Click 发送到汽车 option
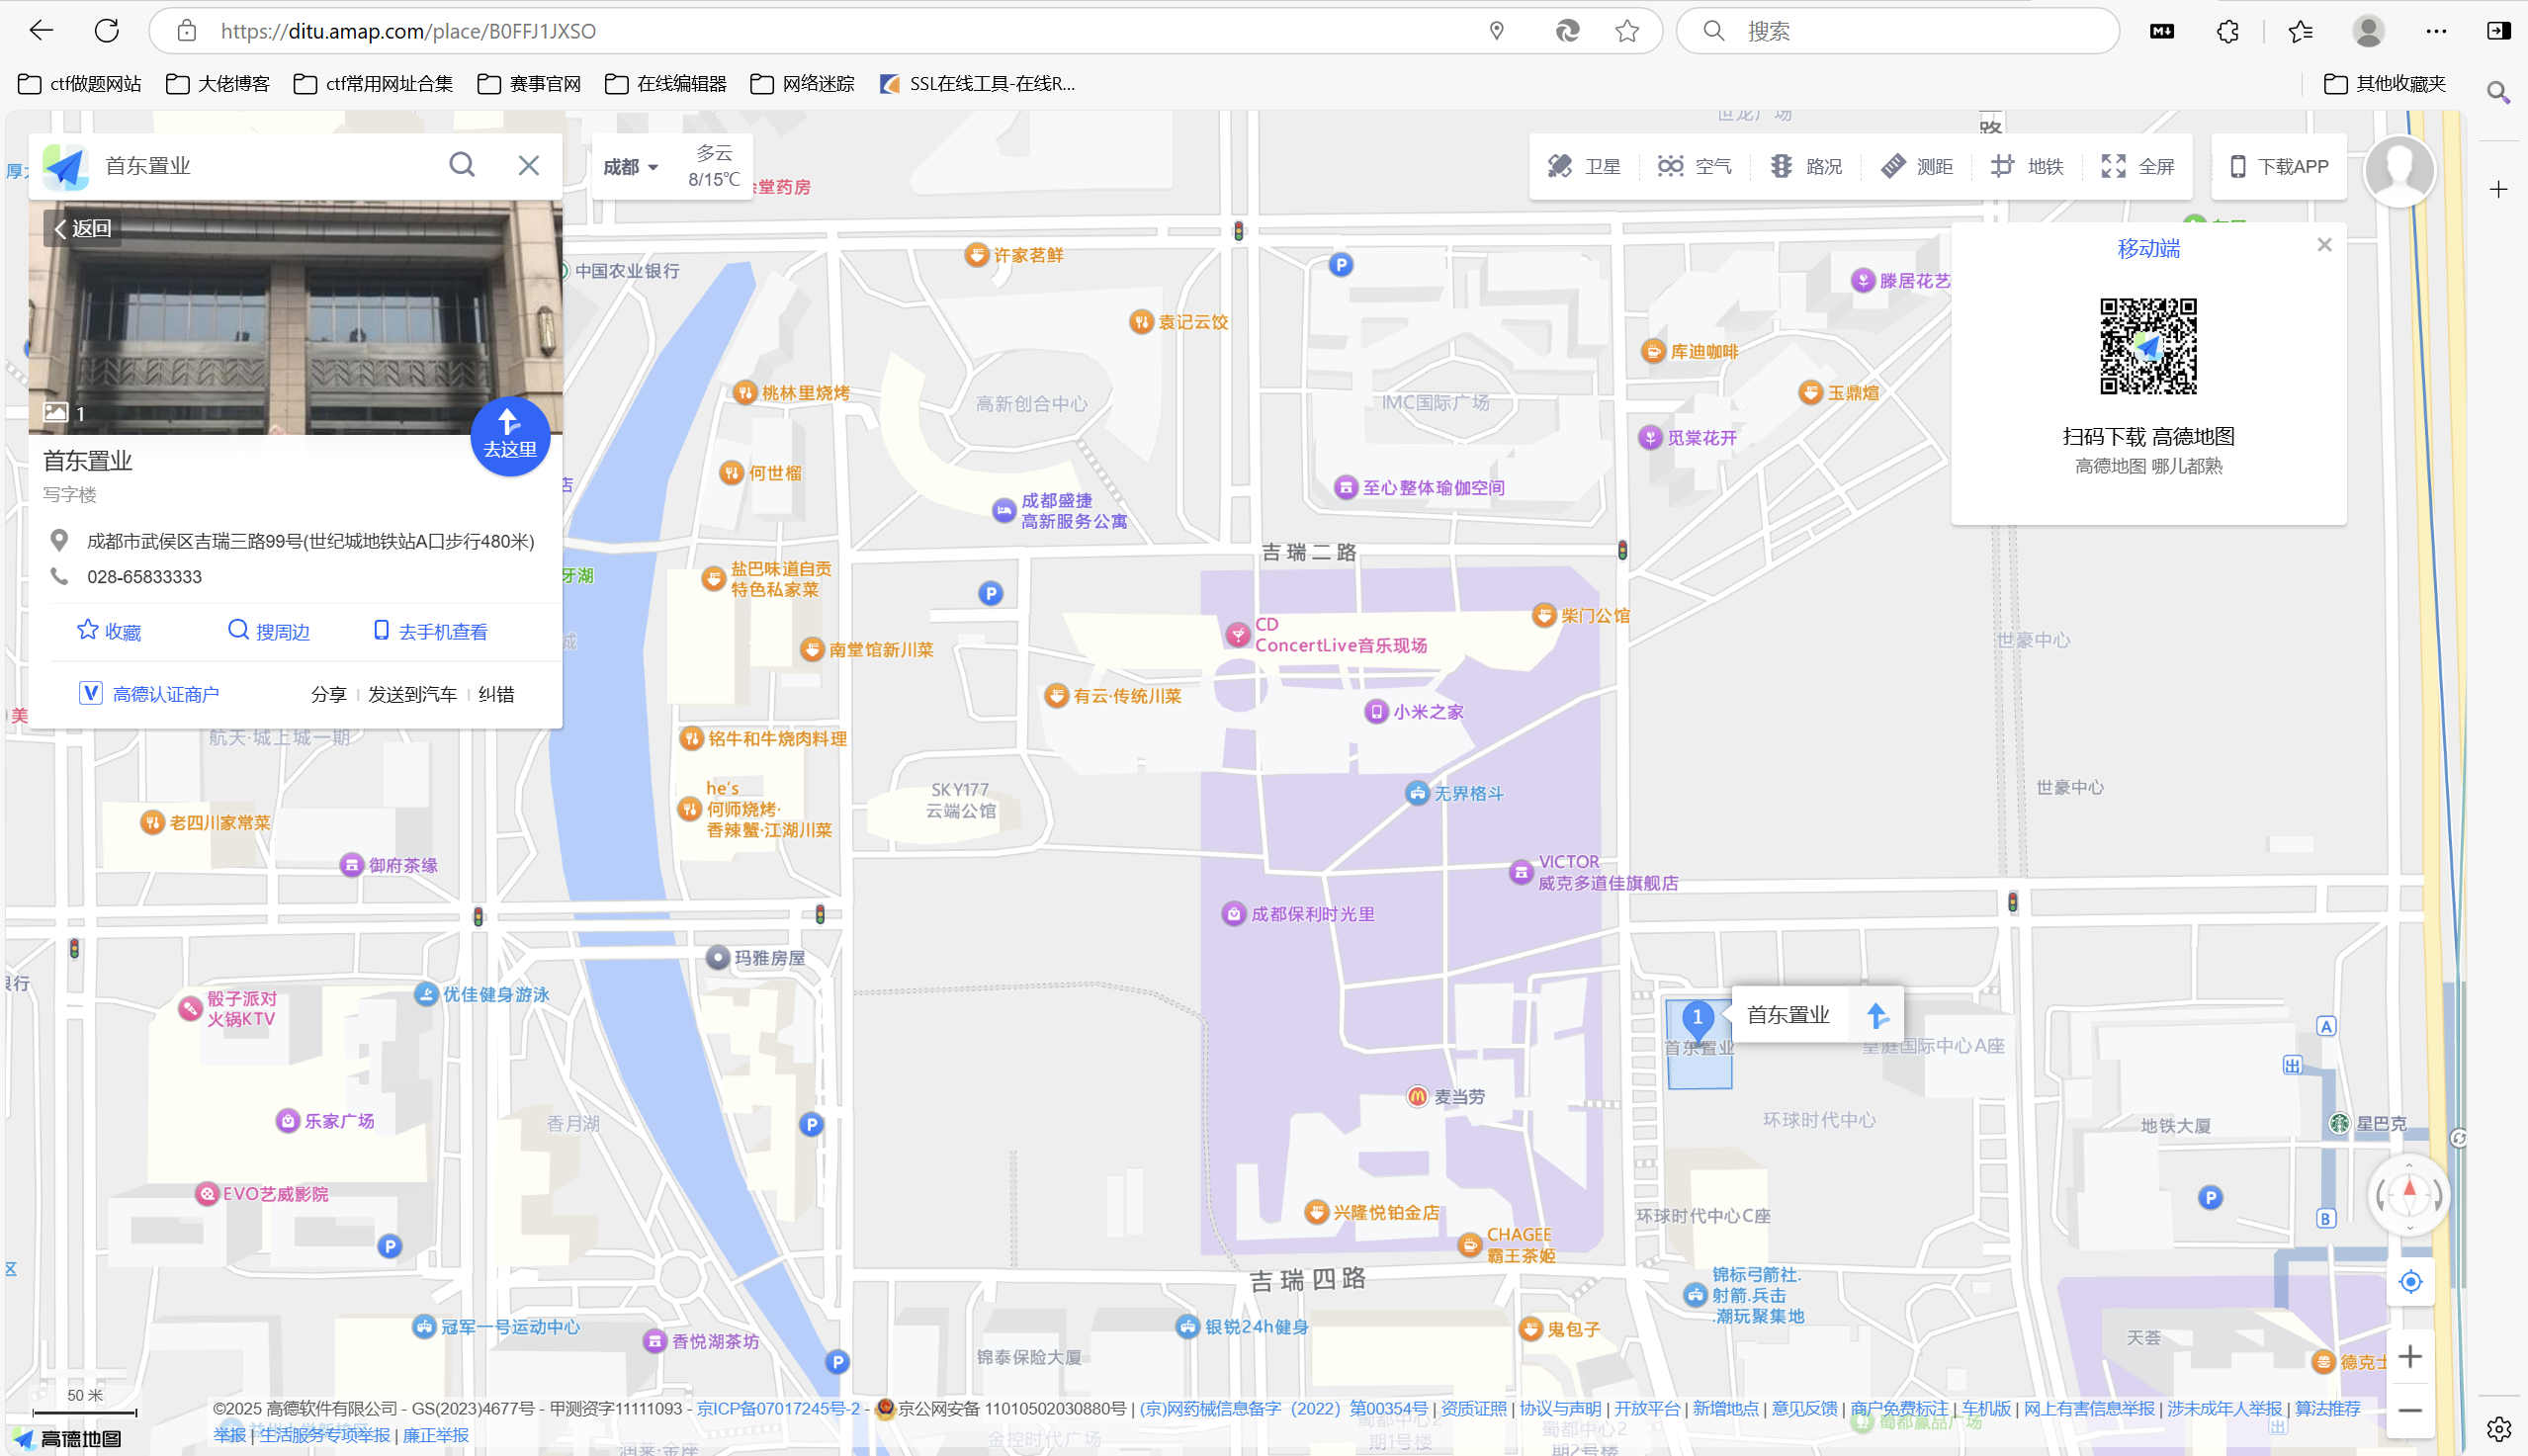 [412, 694]
